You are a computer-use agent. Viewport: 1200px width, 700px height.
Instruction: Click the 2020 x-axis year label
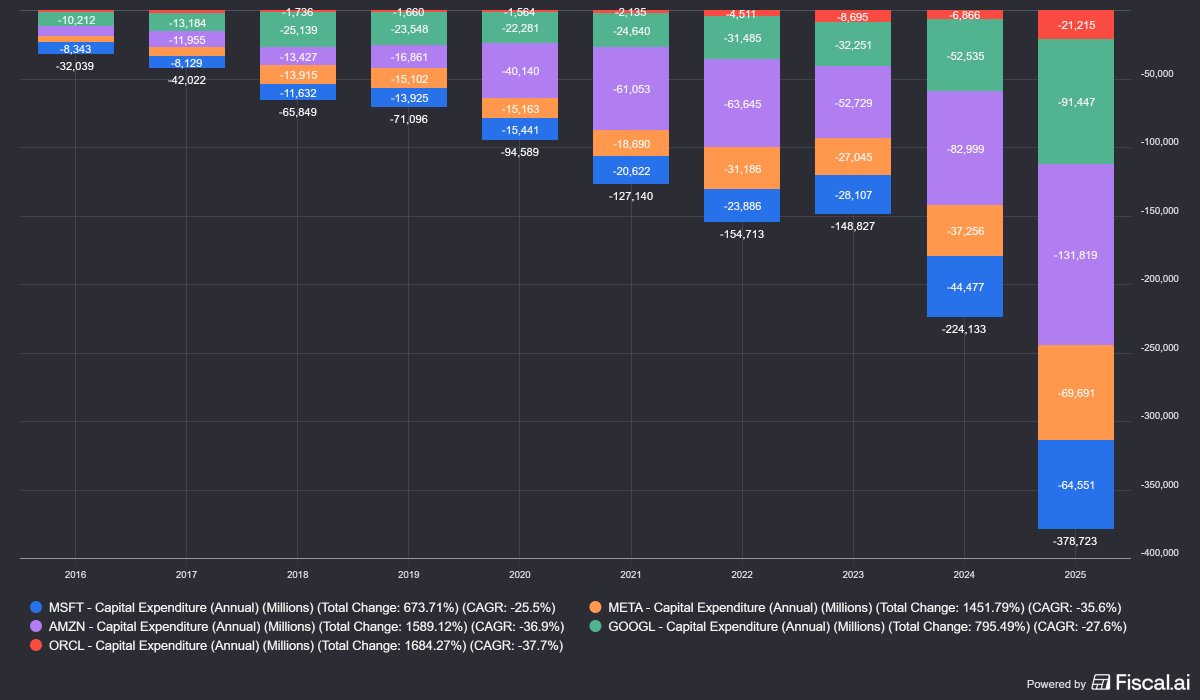[x=520, y=575]
